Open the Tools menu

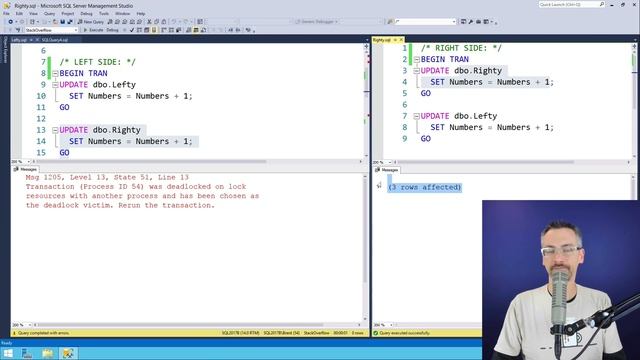[x=104, y=13]
